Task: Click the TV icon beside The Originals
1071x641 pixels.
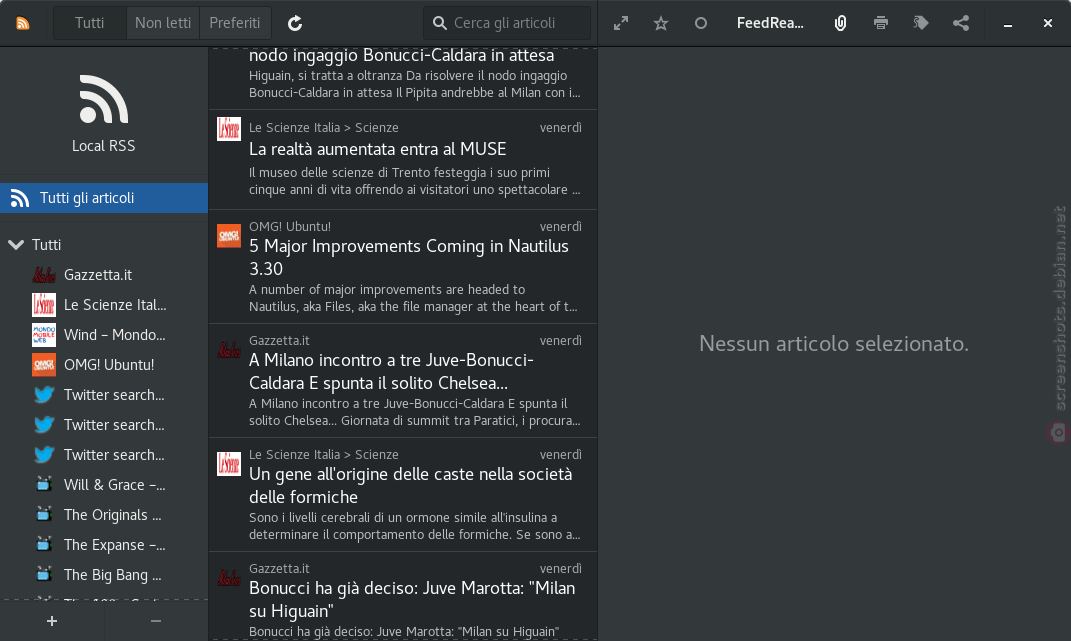Action: pyautogui.click(x=44, y=515)
